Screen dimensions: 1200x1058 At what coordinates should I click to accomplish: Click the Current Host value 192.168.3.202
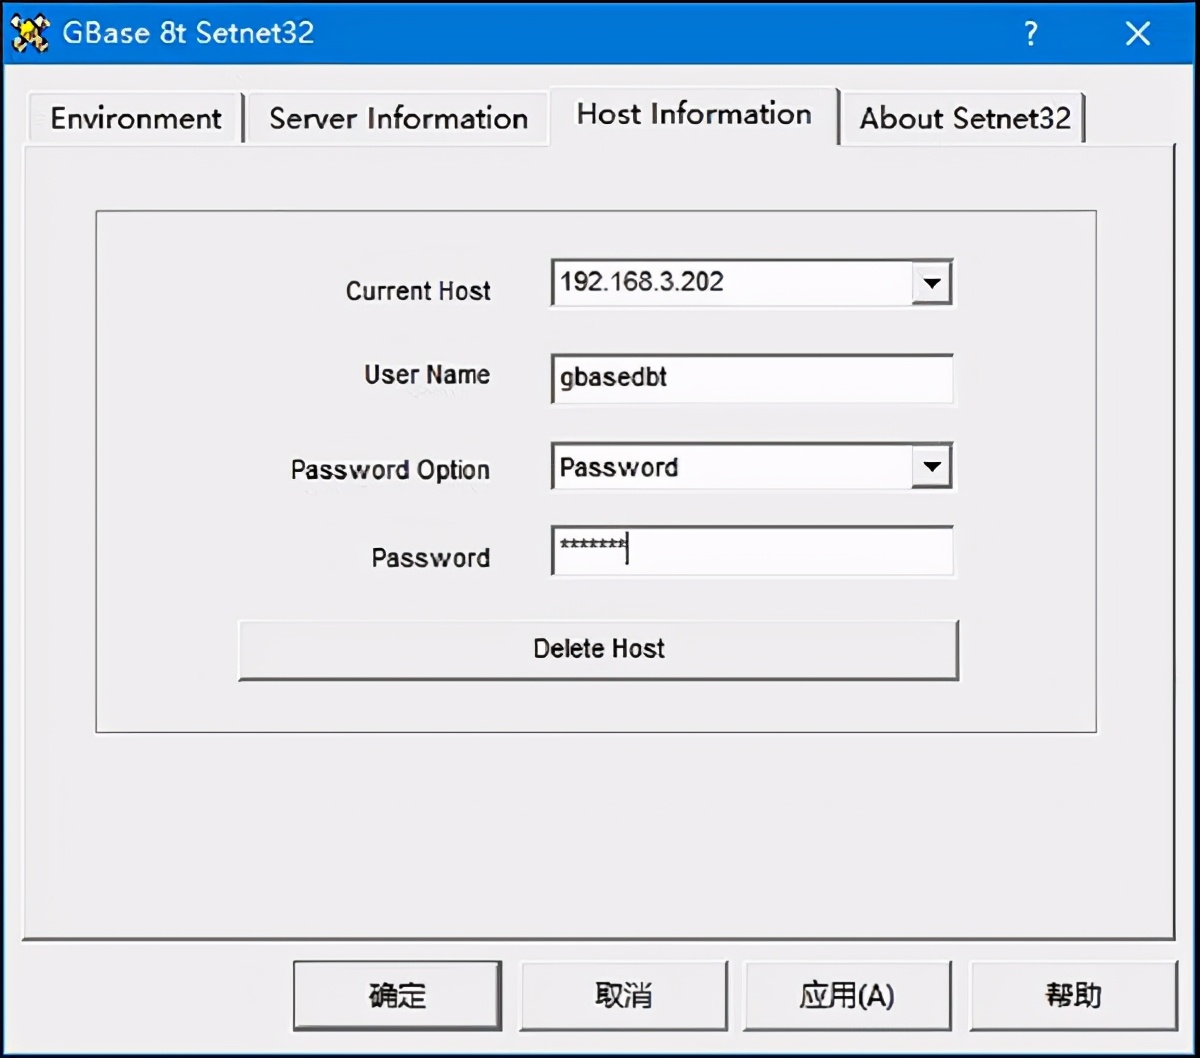click(x=641, y=282)
